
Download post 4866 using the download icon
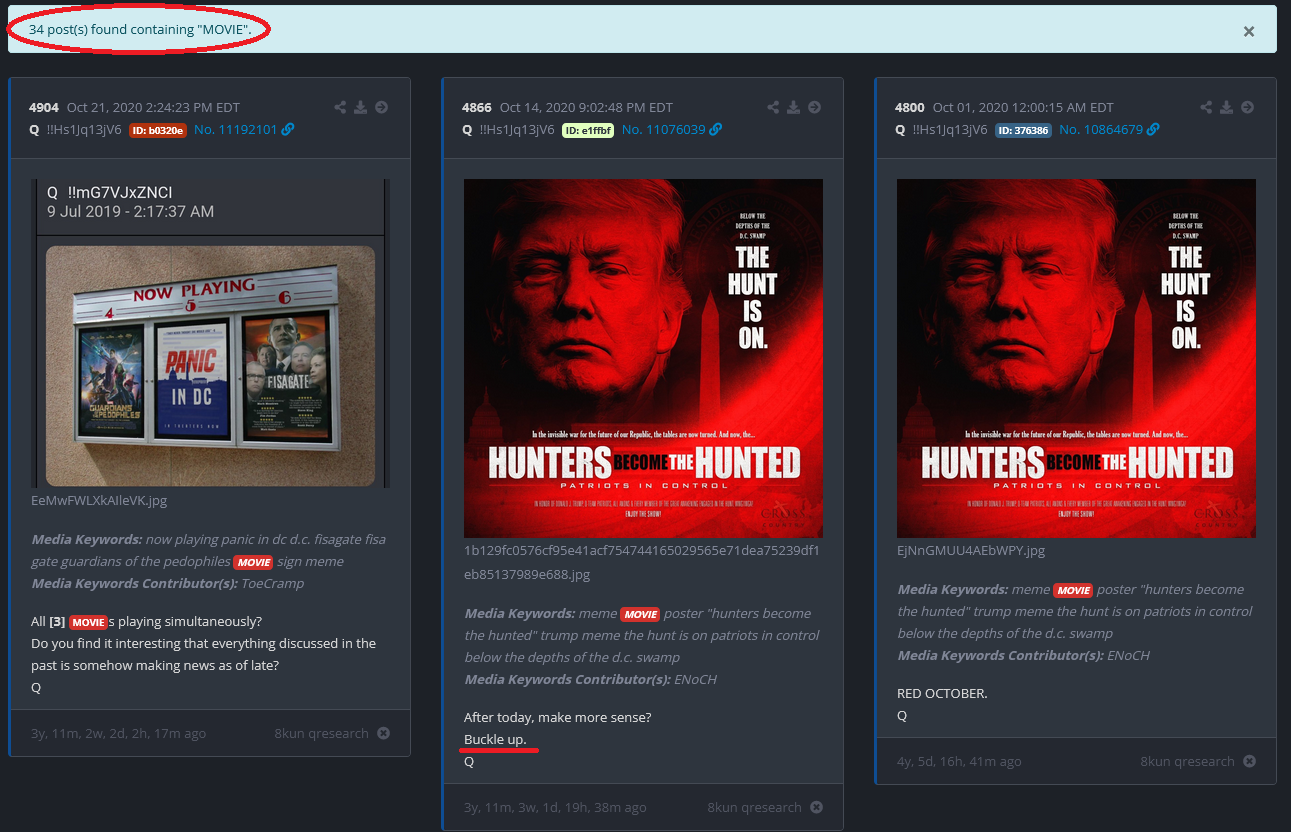793,108
